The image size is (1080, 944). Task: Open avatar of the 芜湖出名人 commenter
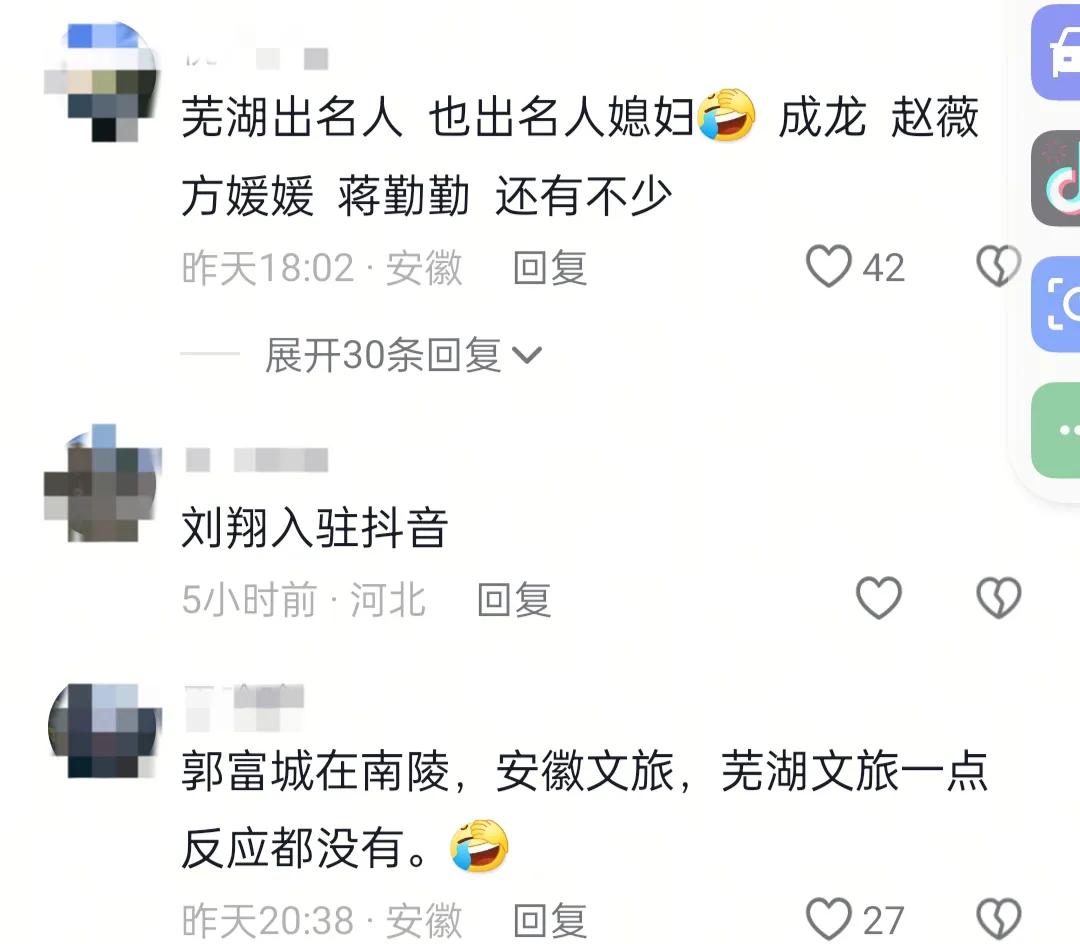pyautogui.click(x=102, y=81)
